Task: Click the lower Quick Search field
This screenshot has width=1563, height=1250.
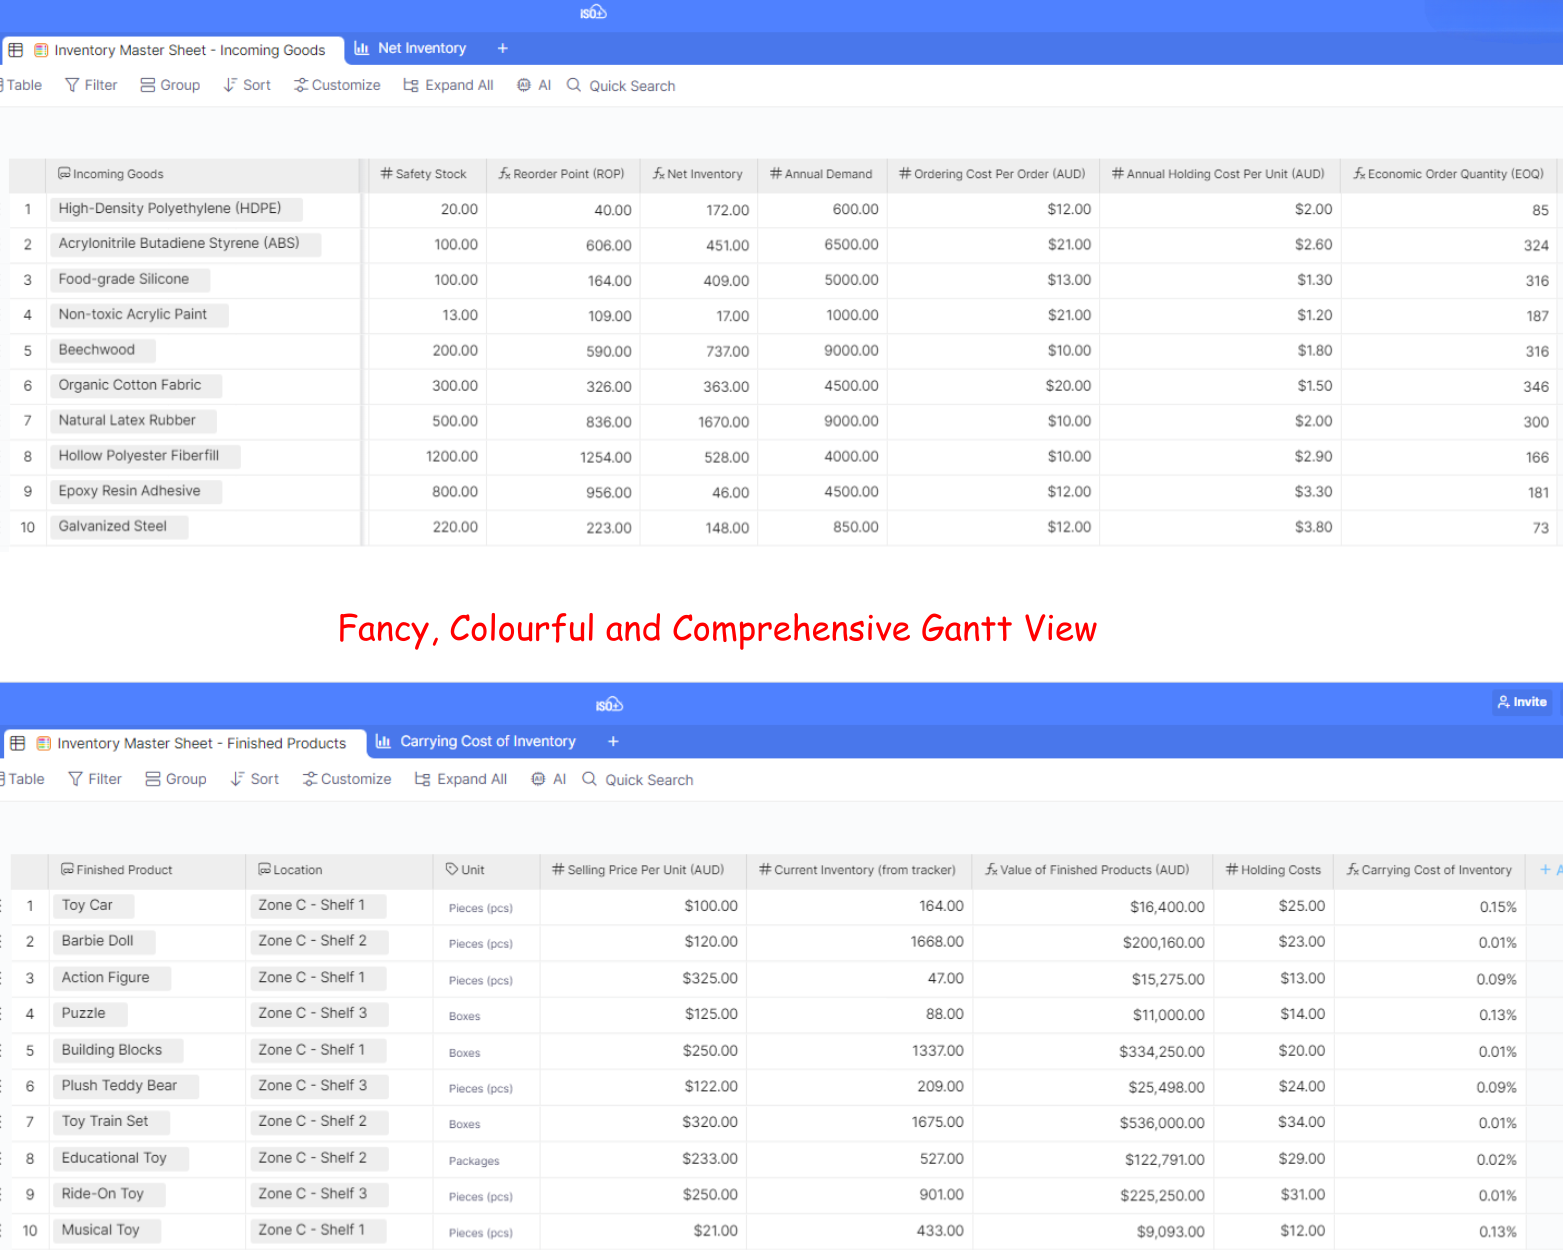Action: pyautogui.click(x=648, y=780)
